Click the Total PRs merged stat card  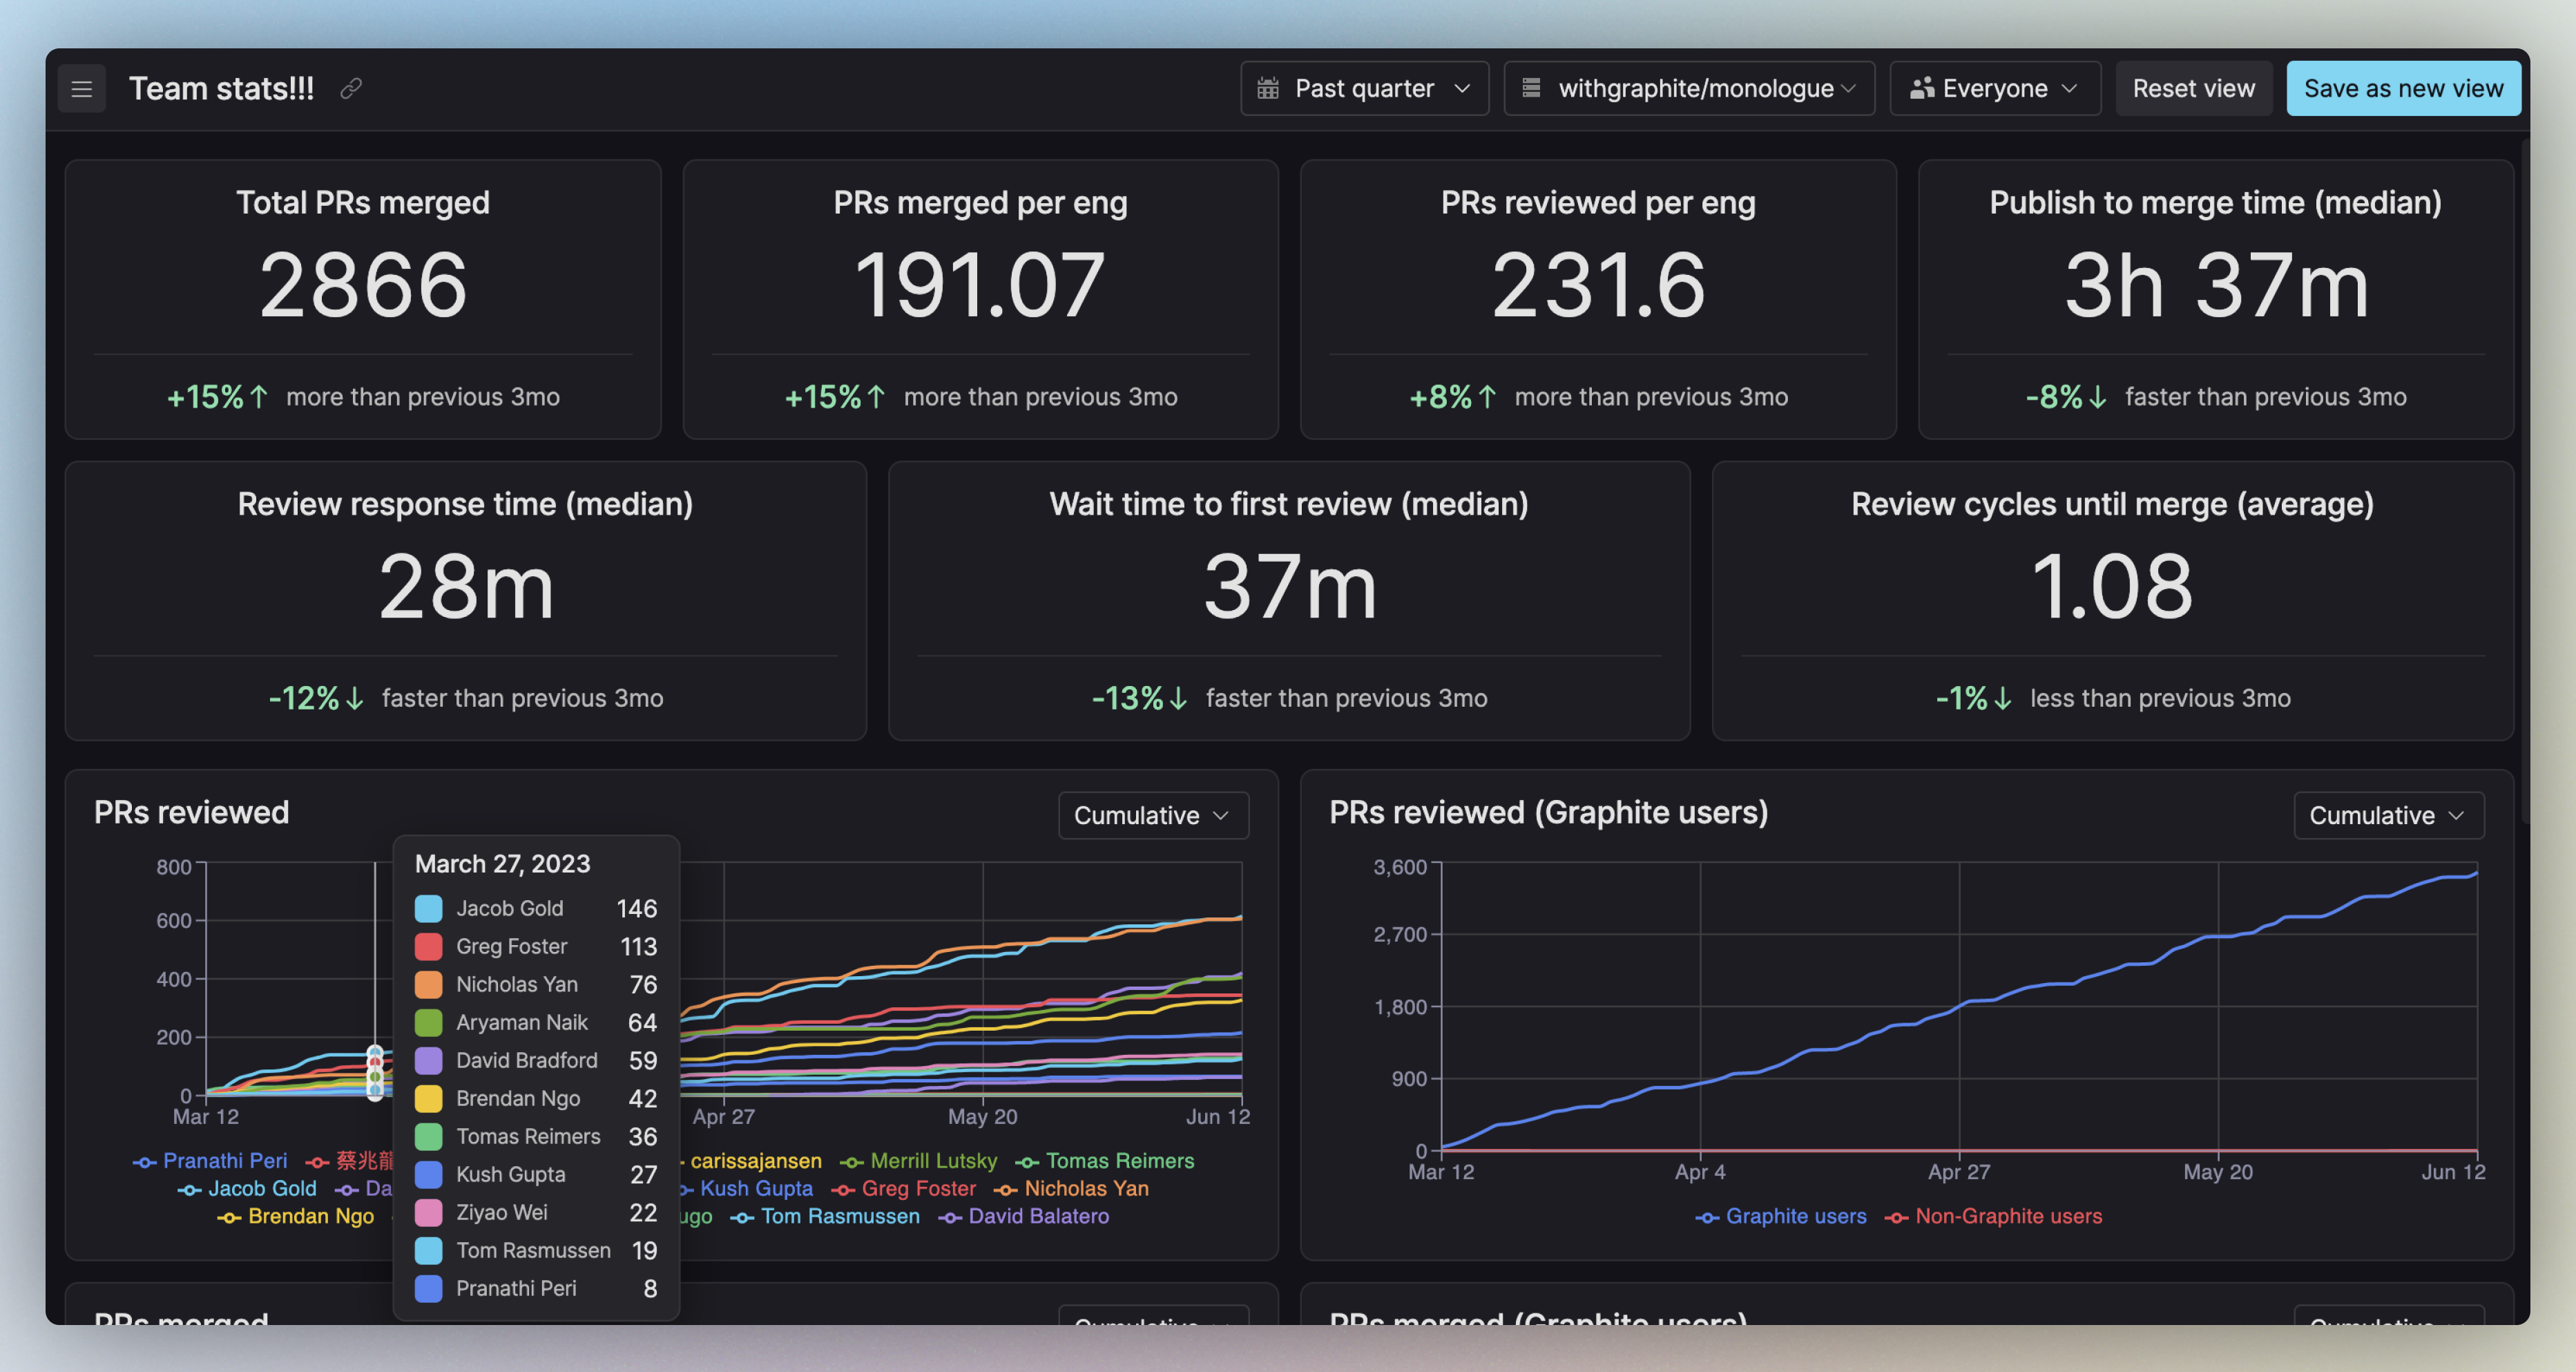[363, 300]
